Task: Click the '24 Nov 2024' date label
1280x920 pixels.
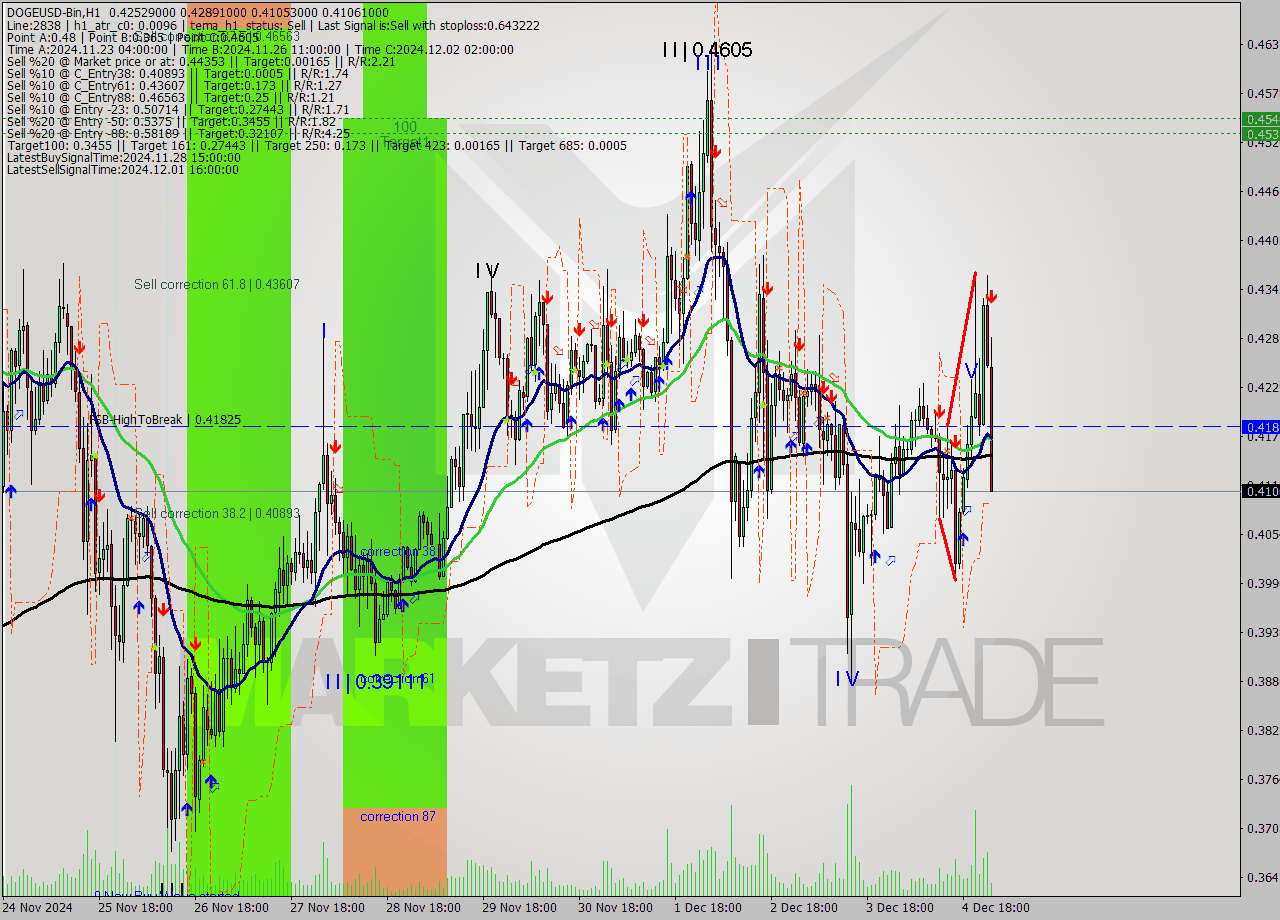Action: pos(38,908)
